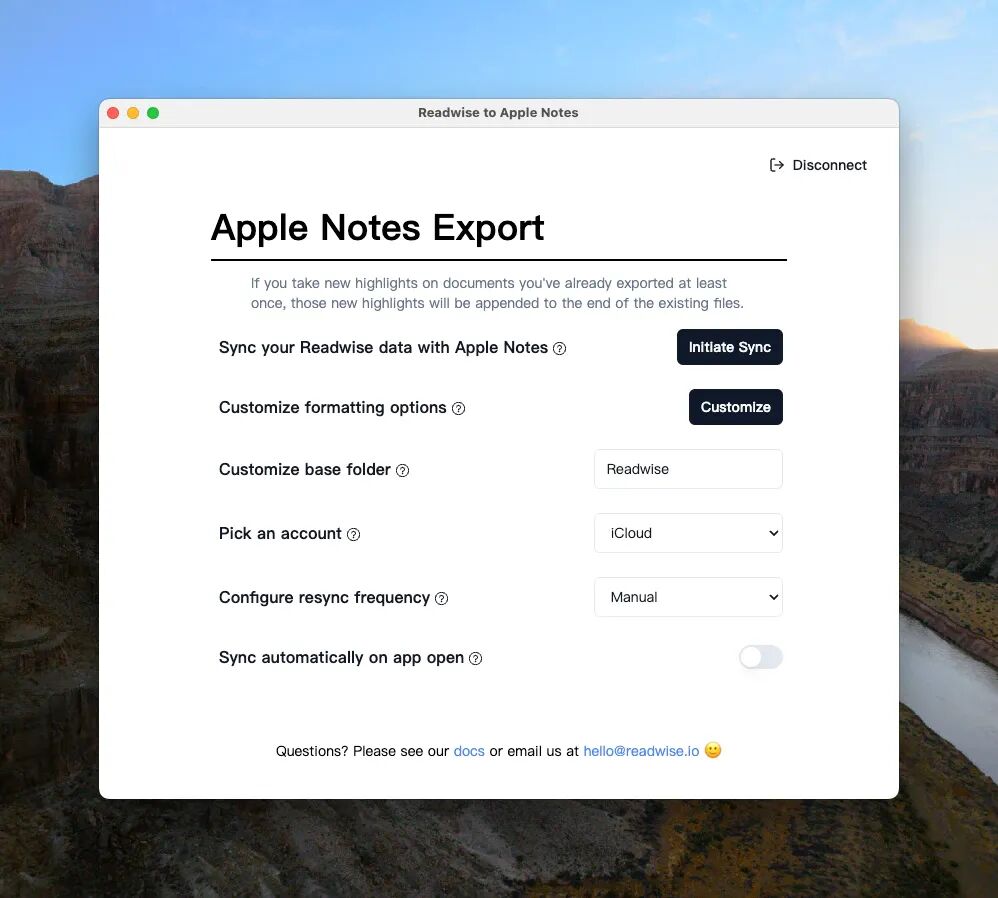Show help for Pick an account
Viewport: 998px width, 898px height.
(x=353, y=535)
